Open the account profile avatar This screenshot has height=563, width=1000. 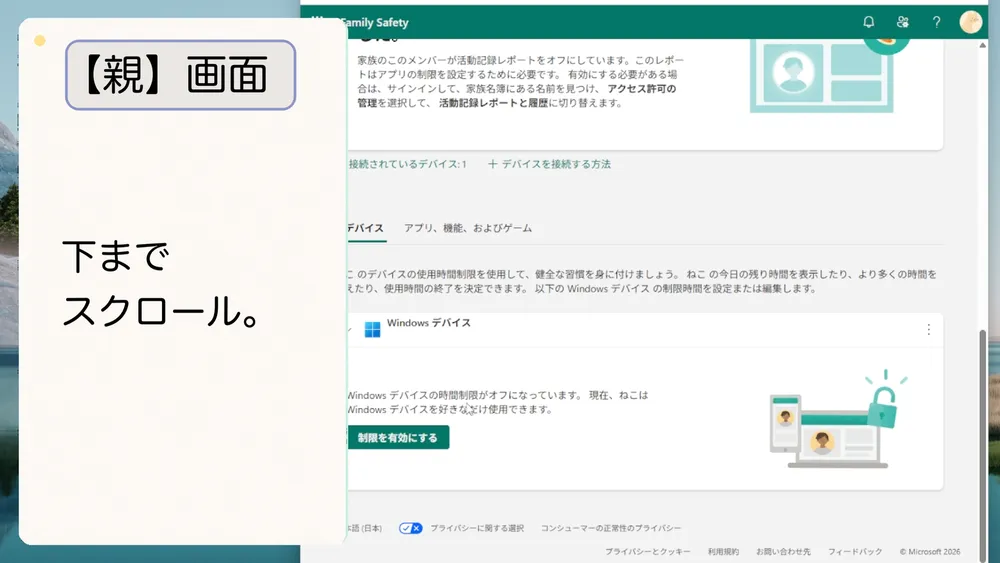pos(971,22)
